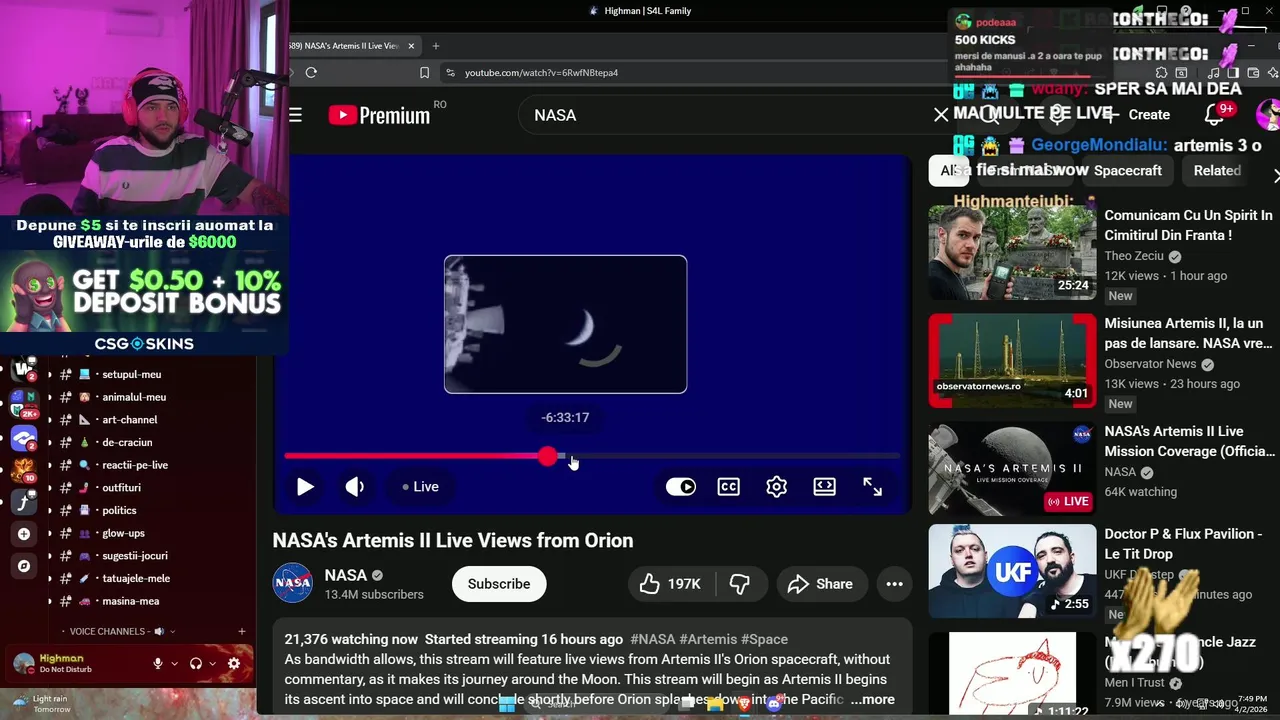1280x720 pixels.
Task: Open the three-dot more actions menu
Action: [x=895, y=584]
